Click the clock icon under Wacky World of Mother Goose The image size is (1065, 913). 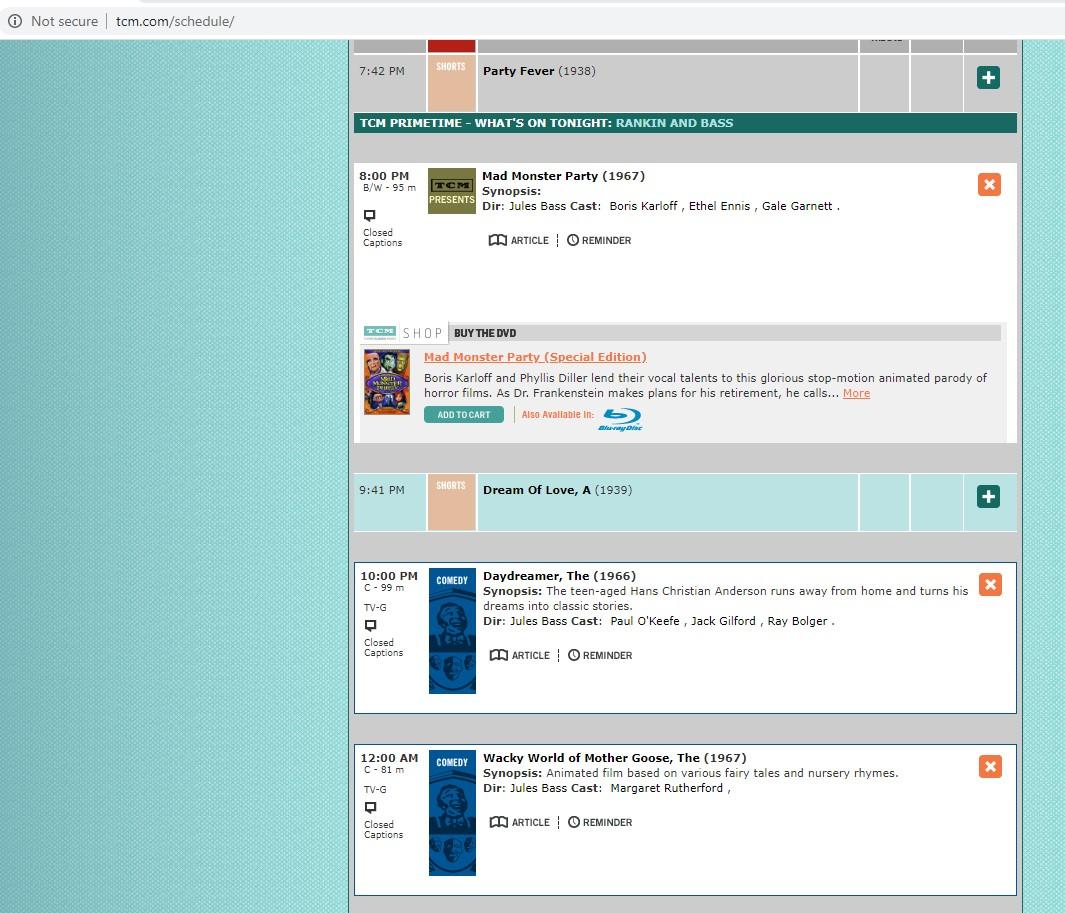[x=574, y=822]
